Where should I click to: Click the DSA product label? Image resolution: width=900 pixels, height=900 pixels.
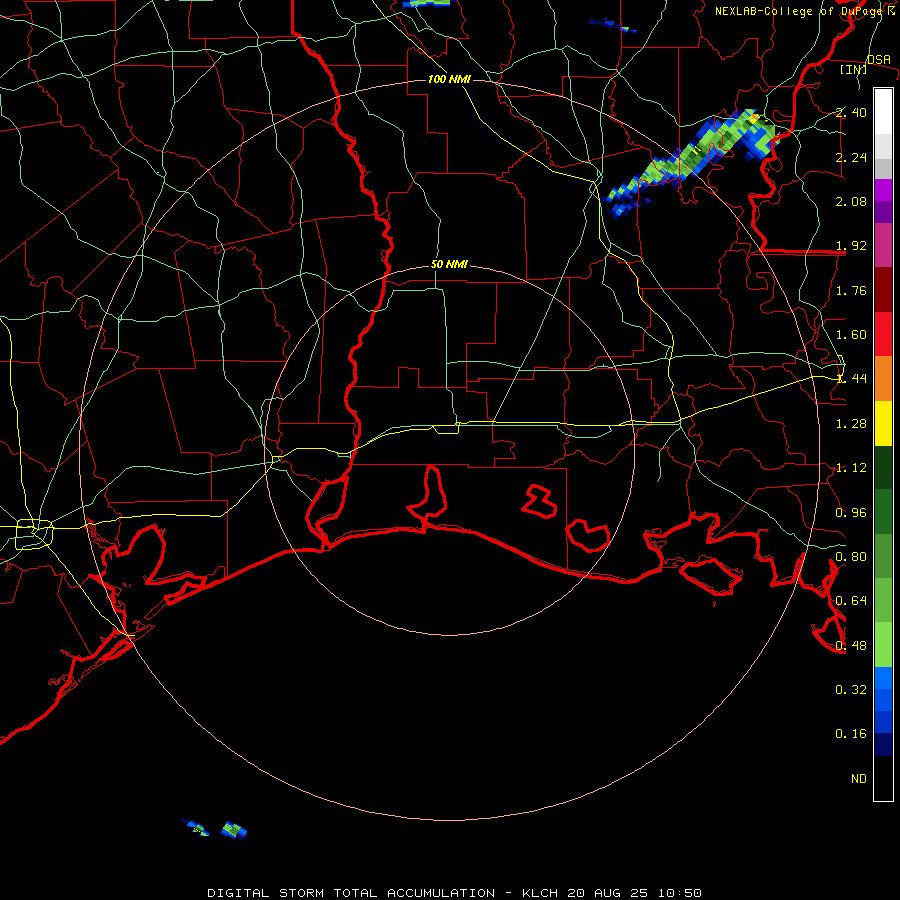pos(879,60)
